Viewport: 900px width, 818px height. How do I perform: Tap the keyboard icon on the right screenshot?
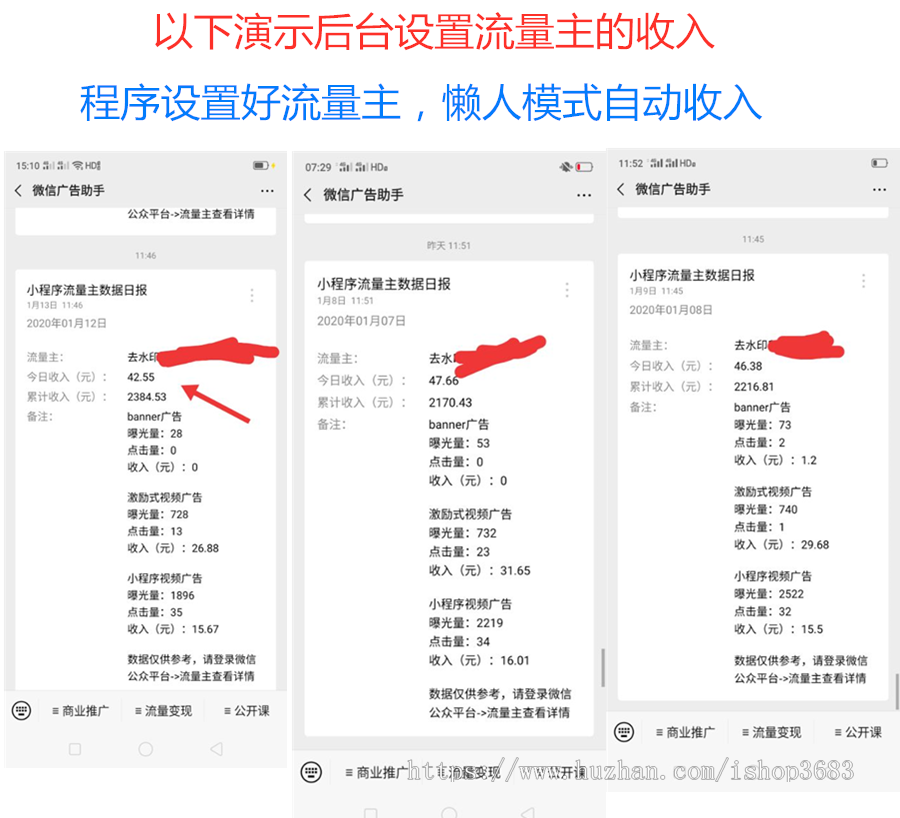624,731
